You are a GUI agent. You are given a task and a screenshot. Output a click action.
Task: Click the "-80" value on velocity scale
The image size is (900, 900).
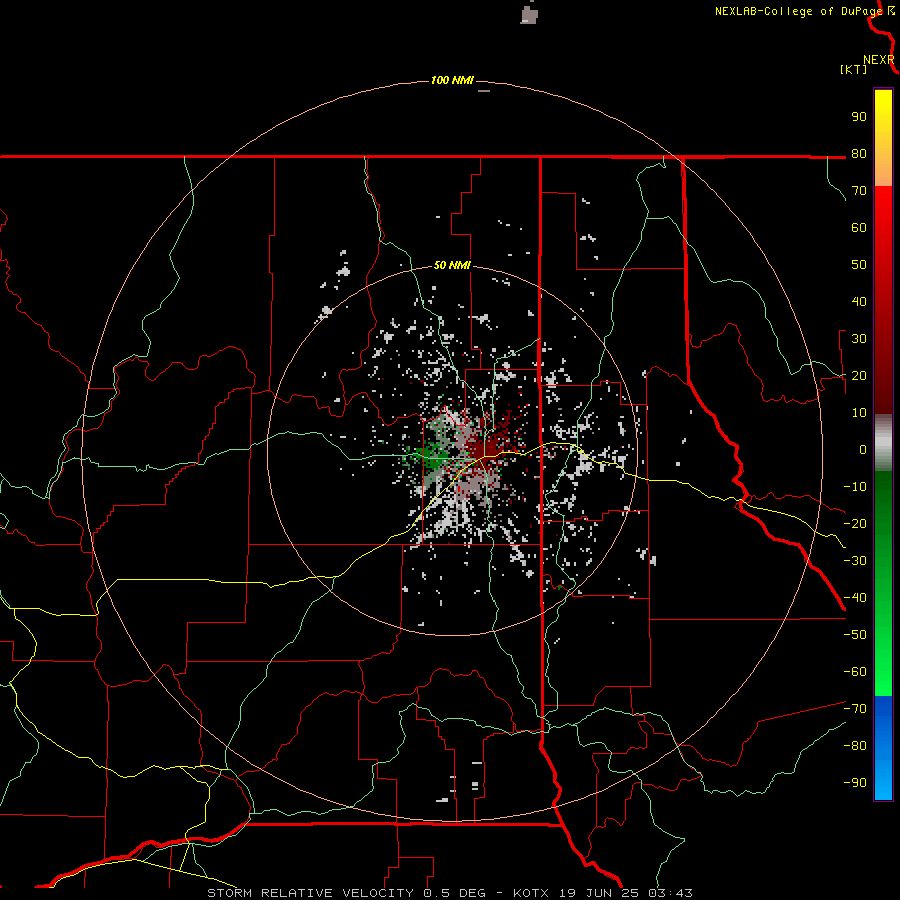855,746
